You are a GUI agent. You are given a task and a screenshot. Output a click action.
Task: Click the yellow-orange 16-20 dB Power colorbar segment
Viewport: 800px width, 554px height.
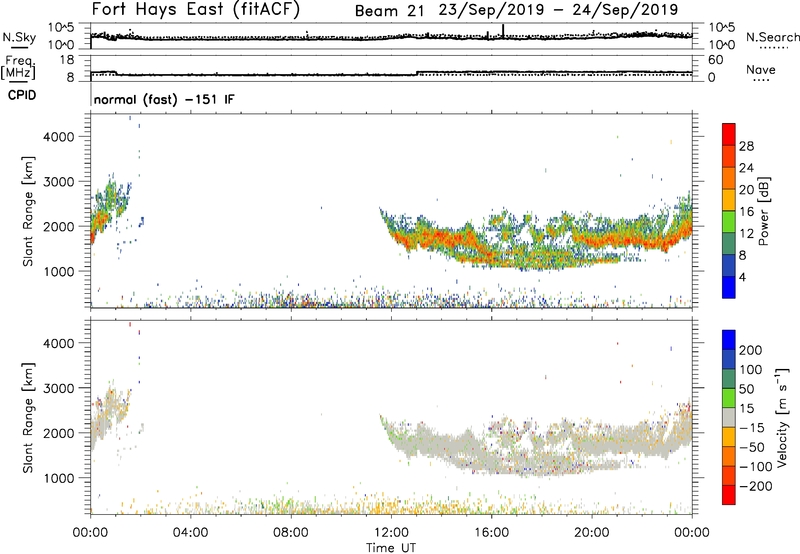click(729, 200)
